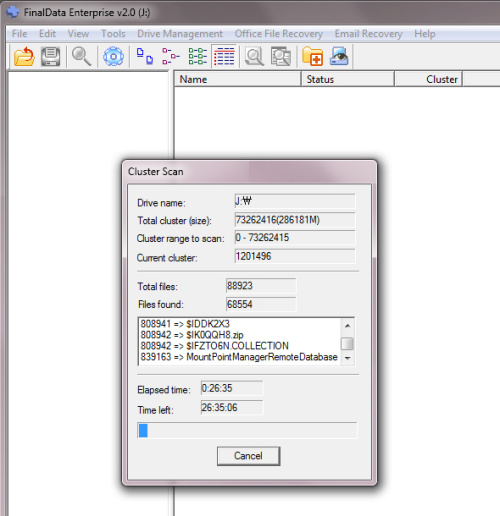Screen dimensions: 500x516
Task: Click the file preview magnifier icon
Action: click(x=254, y=56)
